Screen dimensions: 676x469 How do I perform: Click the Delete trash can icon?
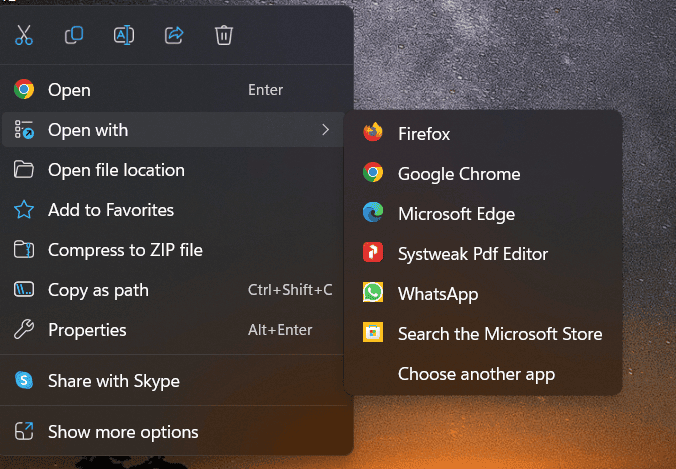coord(224,36)
